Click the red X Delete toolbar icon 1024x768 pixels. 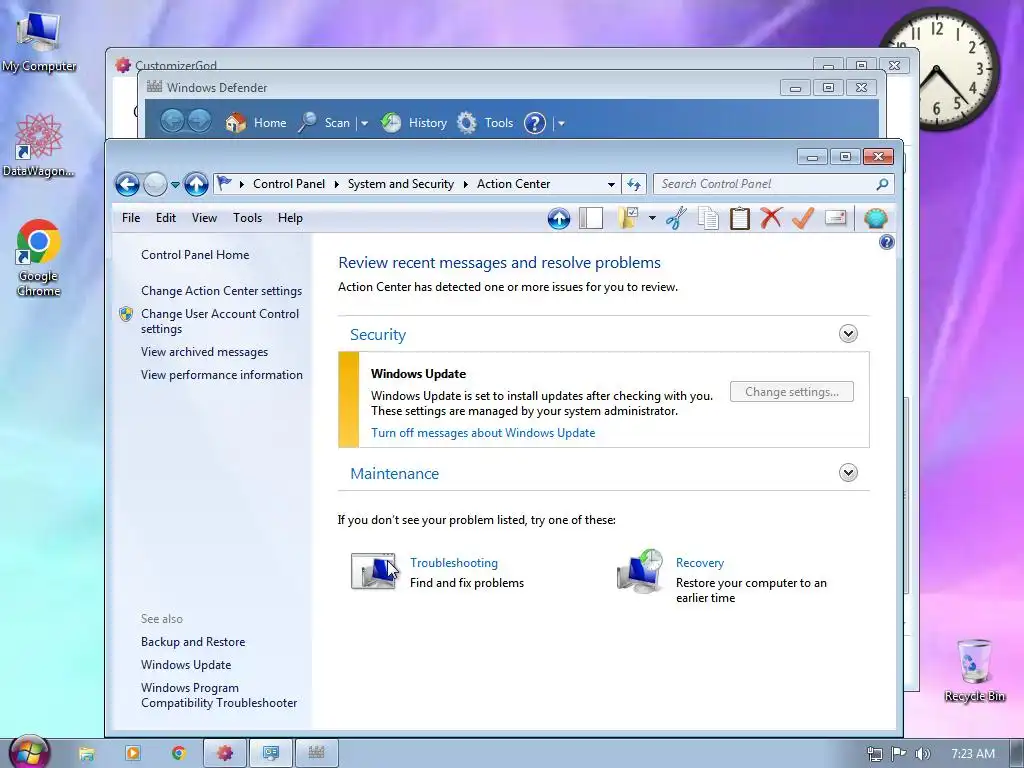point(771,217)
